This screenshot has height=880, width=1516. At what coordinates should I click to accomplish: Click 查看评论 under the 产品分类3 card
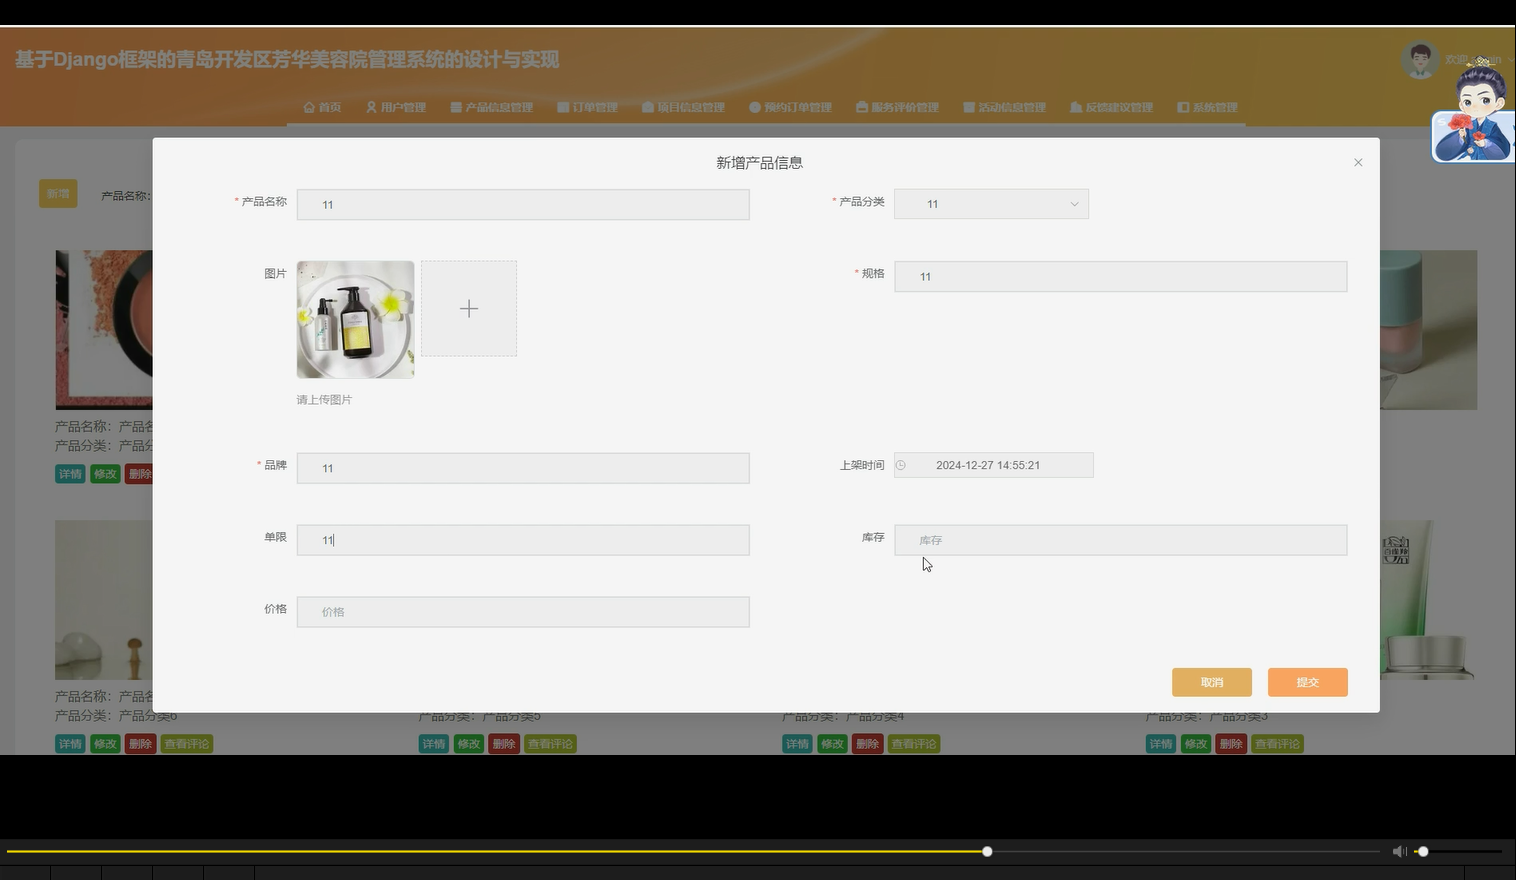coord(1277,744)
